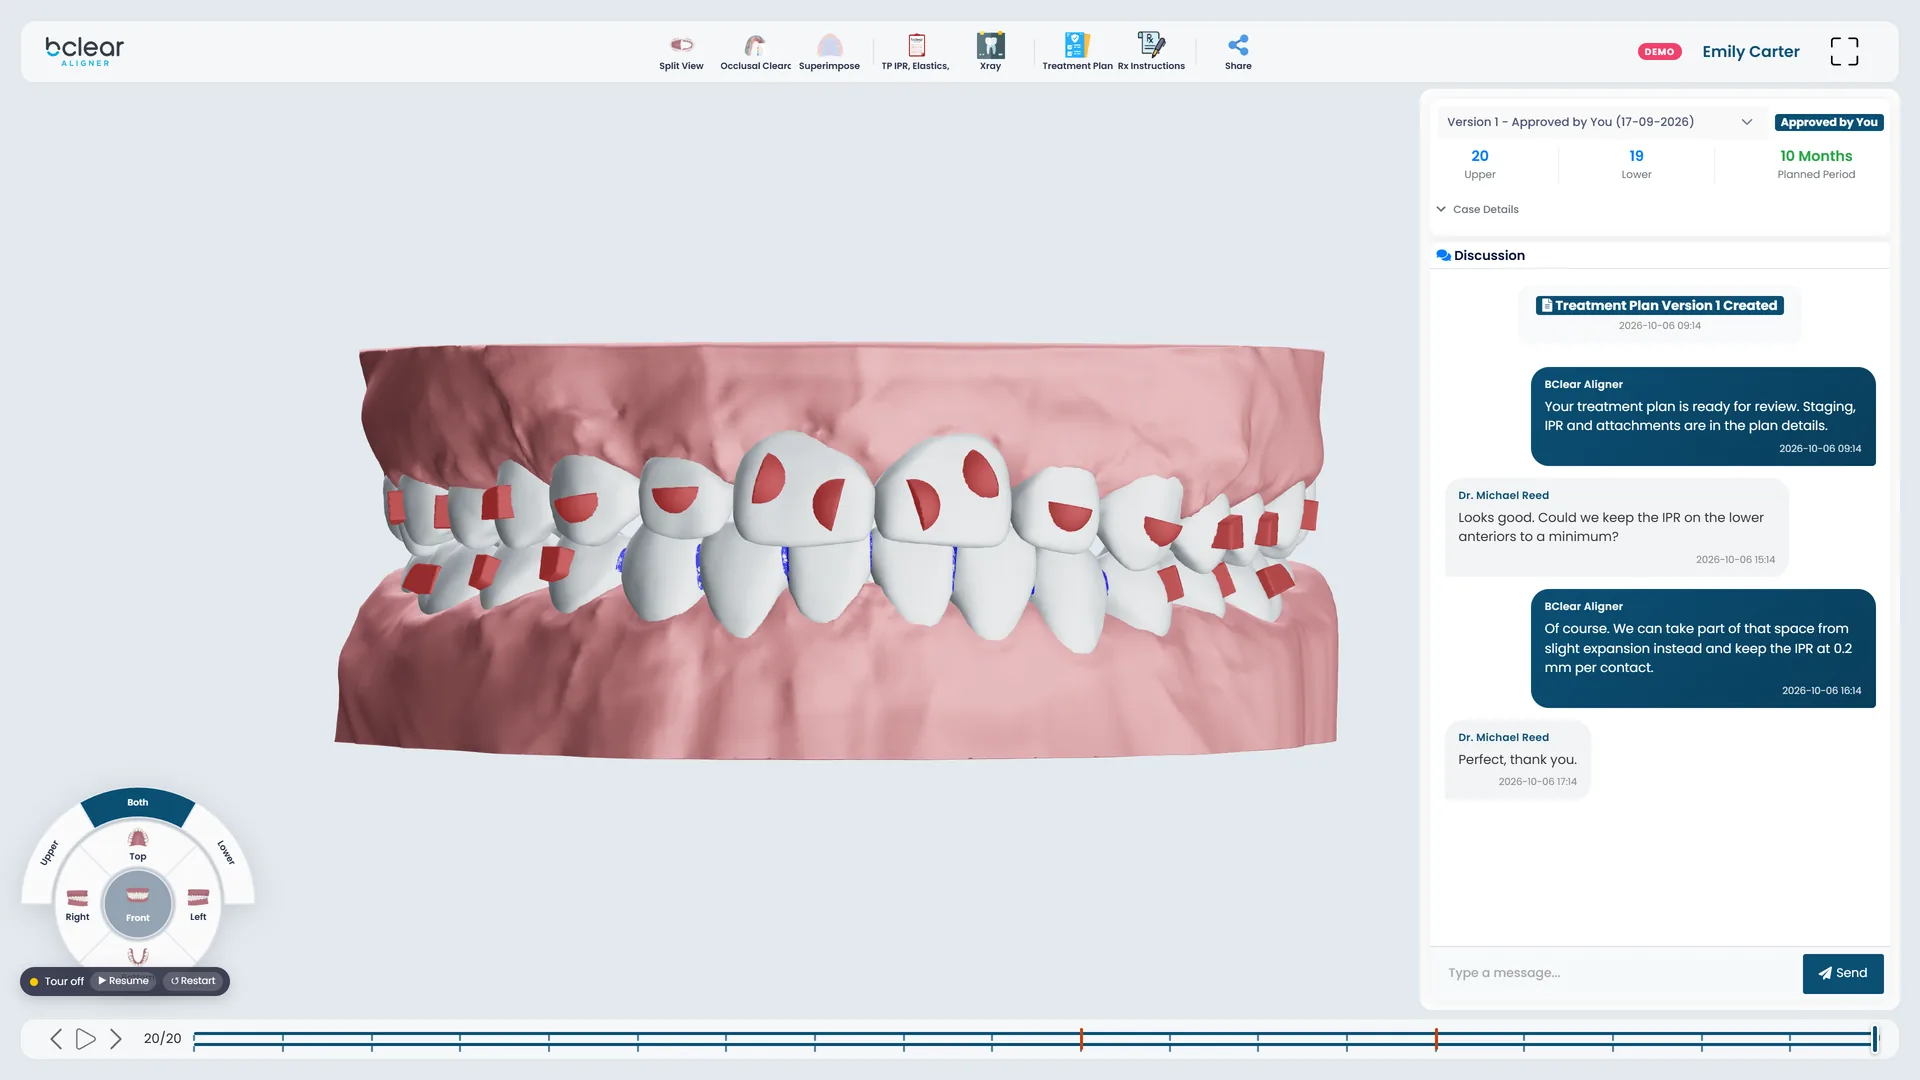Advance to the next stage
The image size is (1920, 1080).
[x=116, y=1039]
